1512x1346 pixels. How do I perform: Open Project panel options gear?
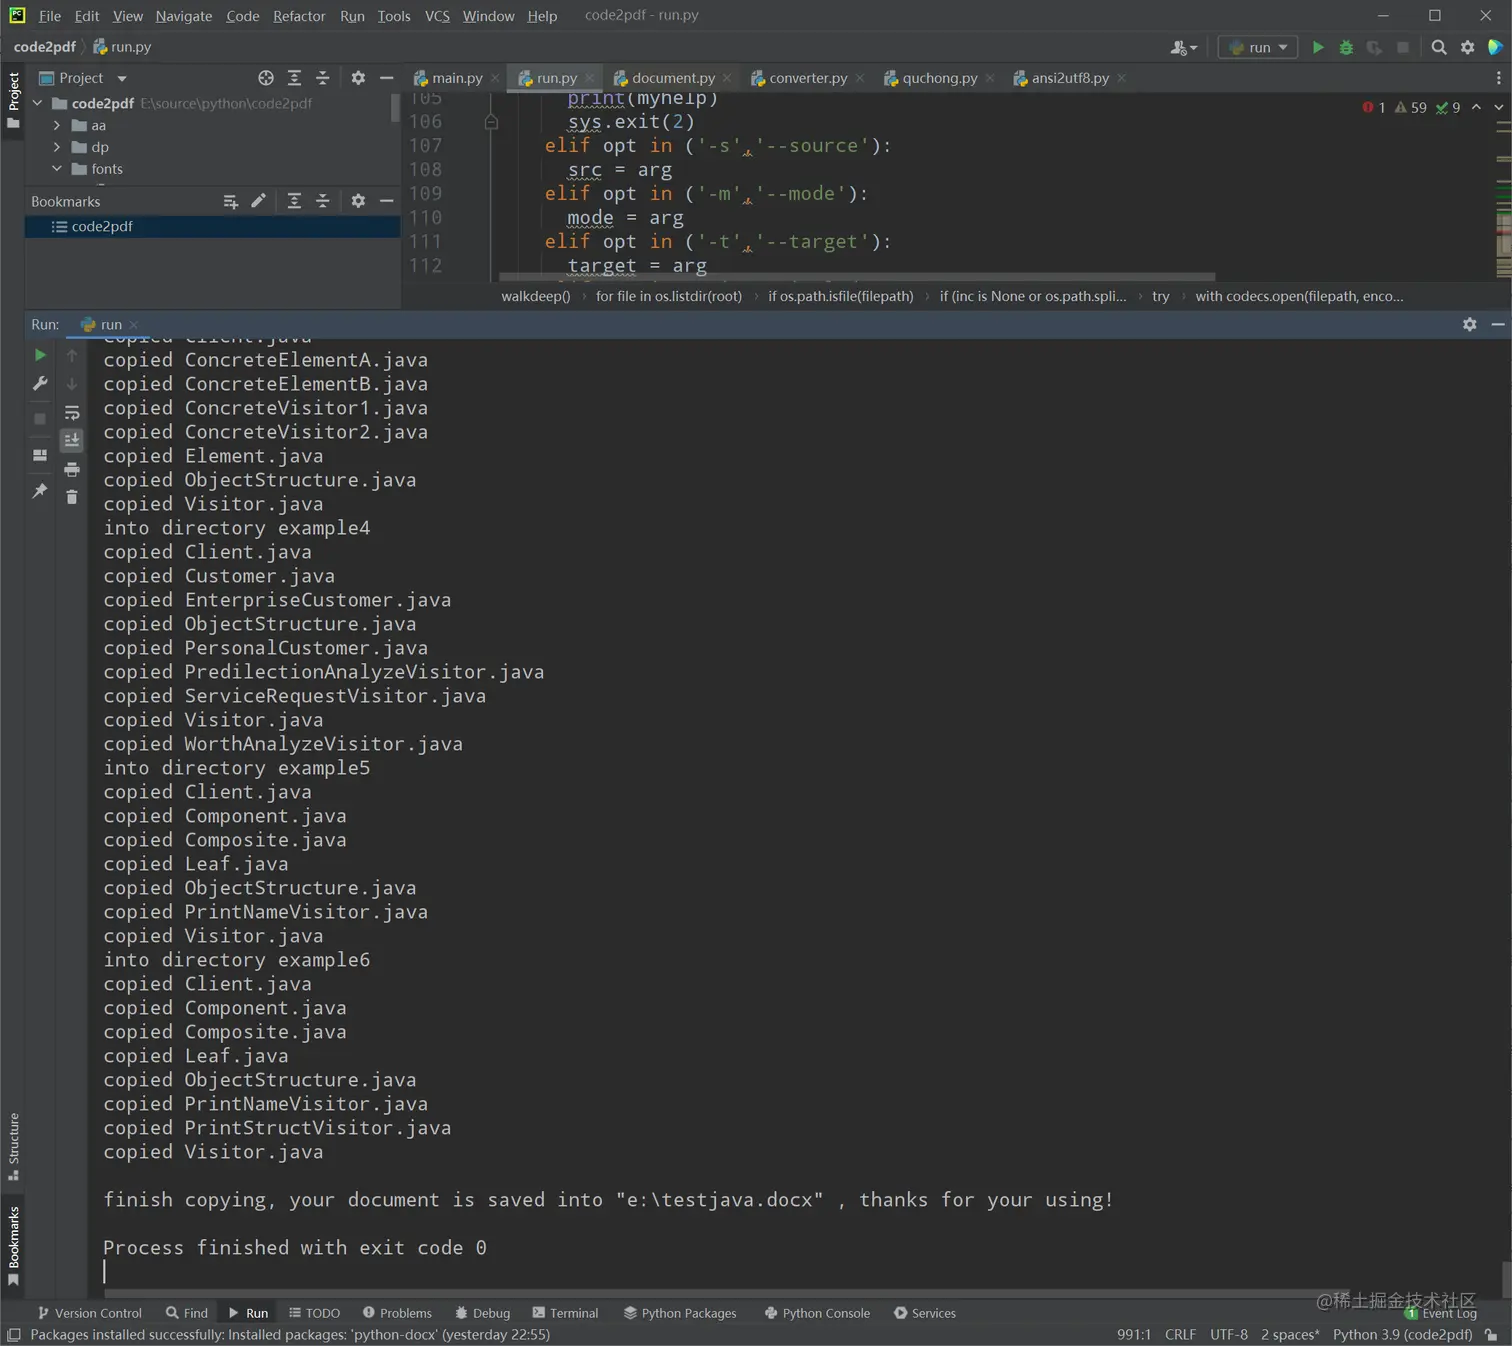coord(358,78)
